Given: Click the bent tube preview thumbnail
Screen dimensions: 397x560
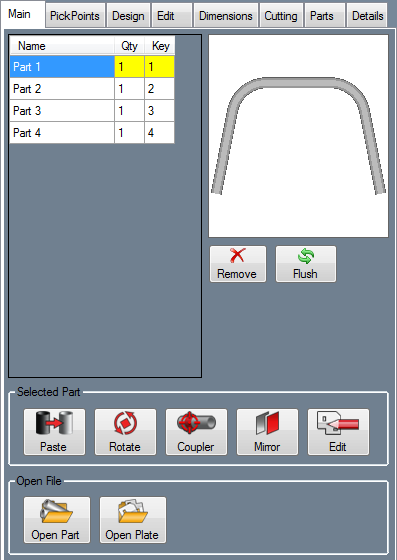Looking at the screenshot, I should pos(298,136).
